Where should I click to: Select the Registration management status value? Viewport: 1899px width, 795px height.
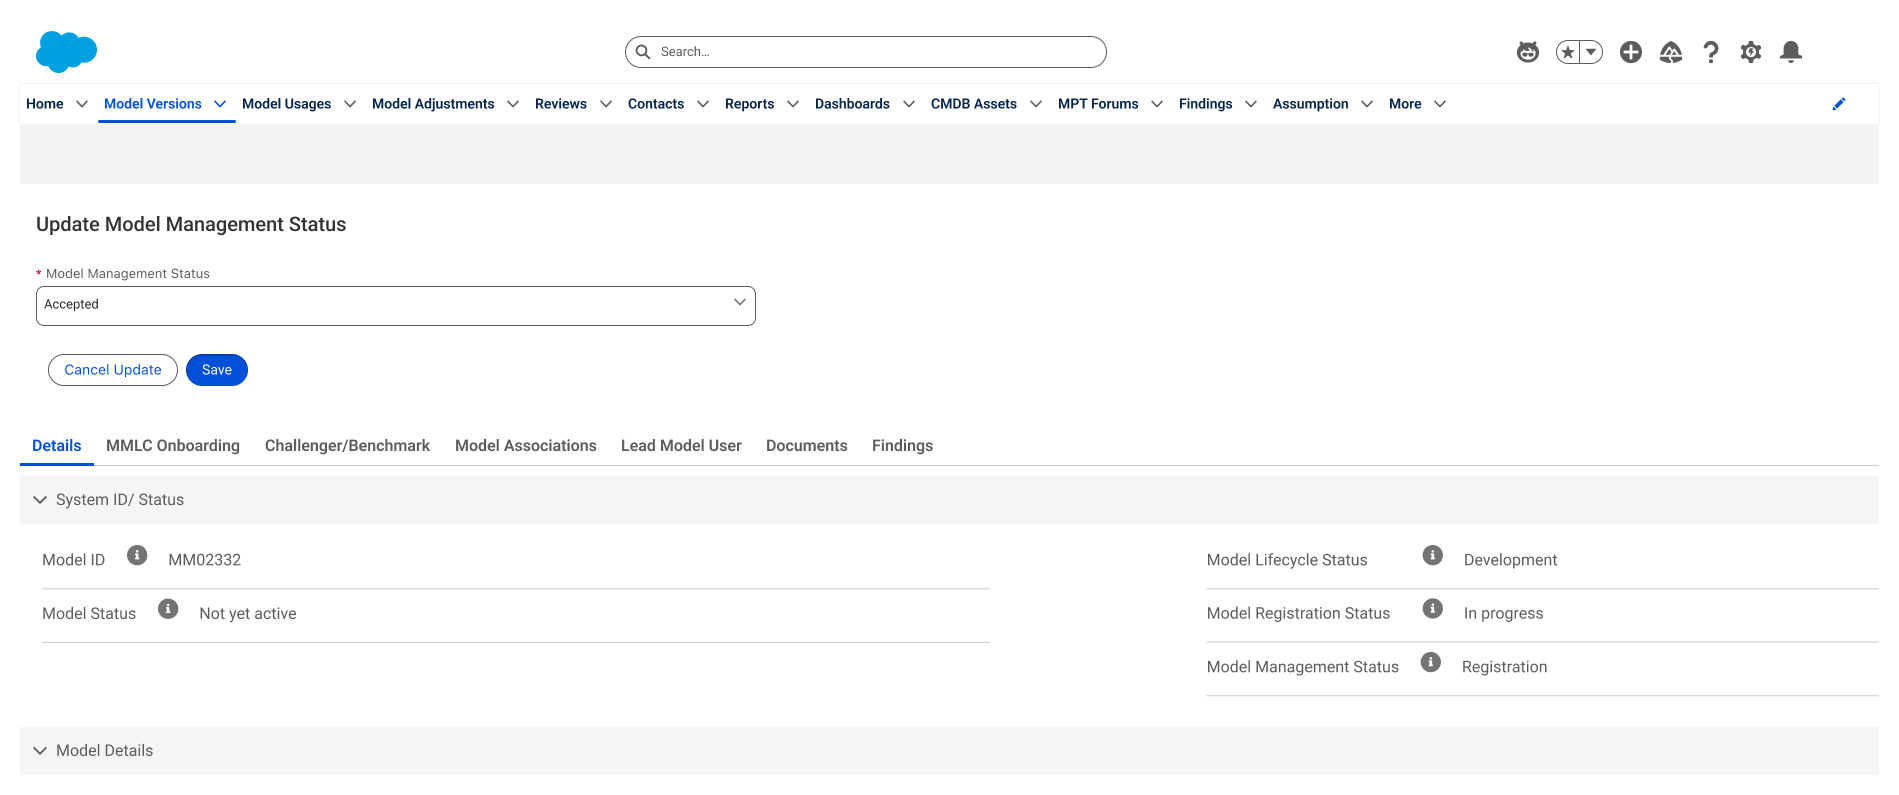point(1504,667)
